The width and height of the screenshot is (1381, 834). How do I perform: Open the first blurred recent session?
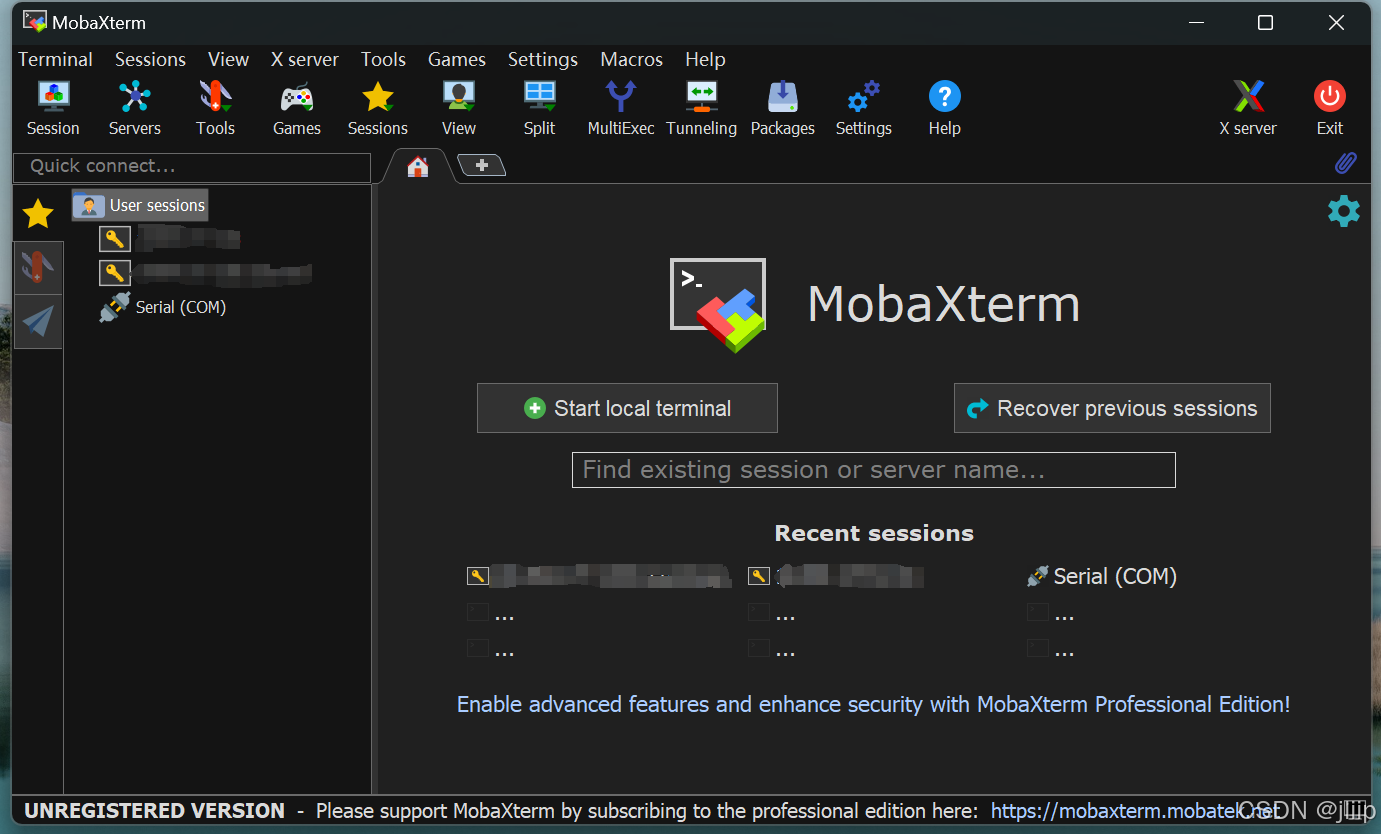(x=599, y=576)
